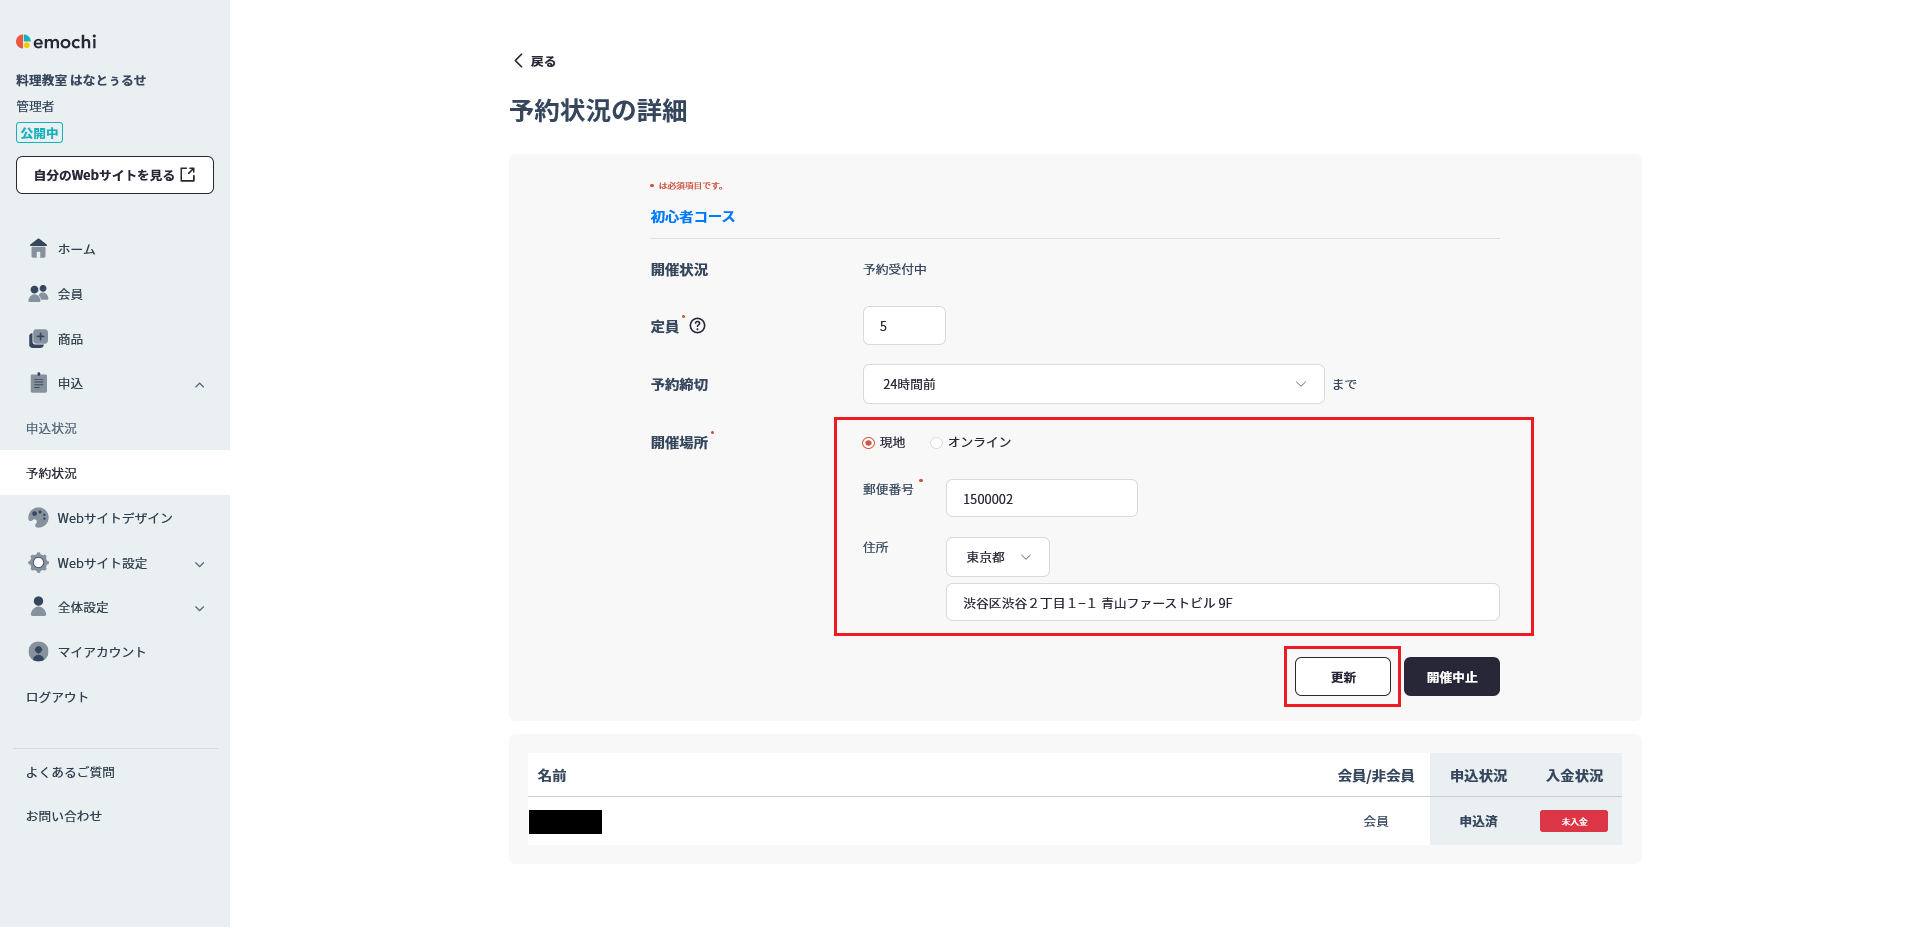Expand the Webサイト設定 chevron
This screenshot has width=1924, height=929.
pos(199,564)
